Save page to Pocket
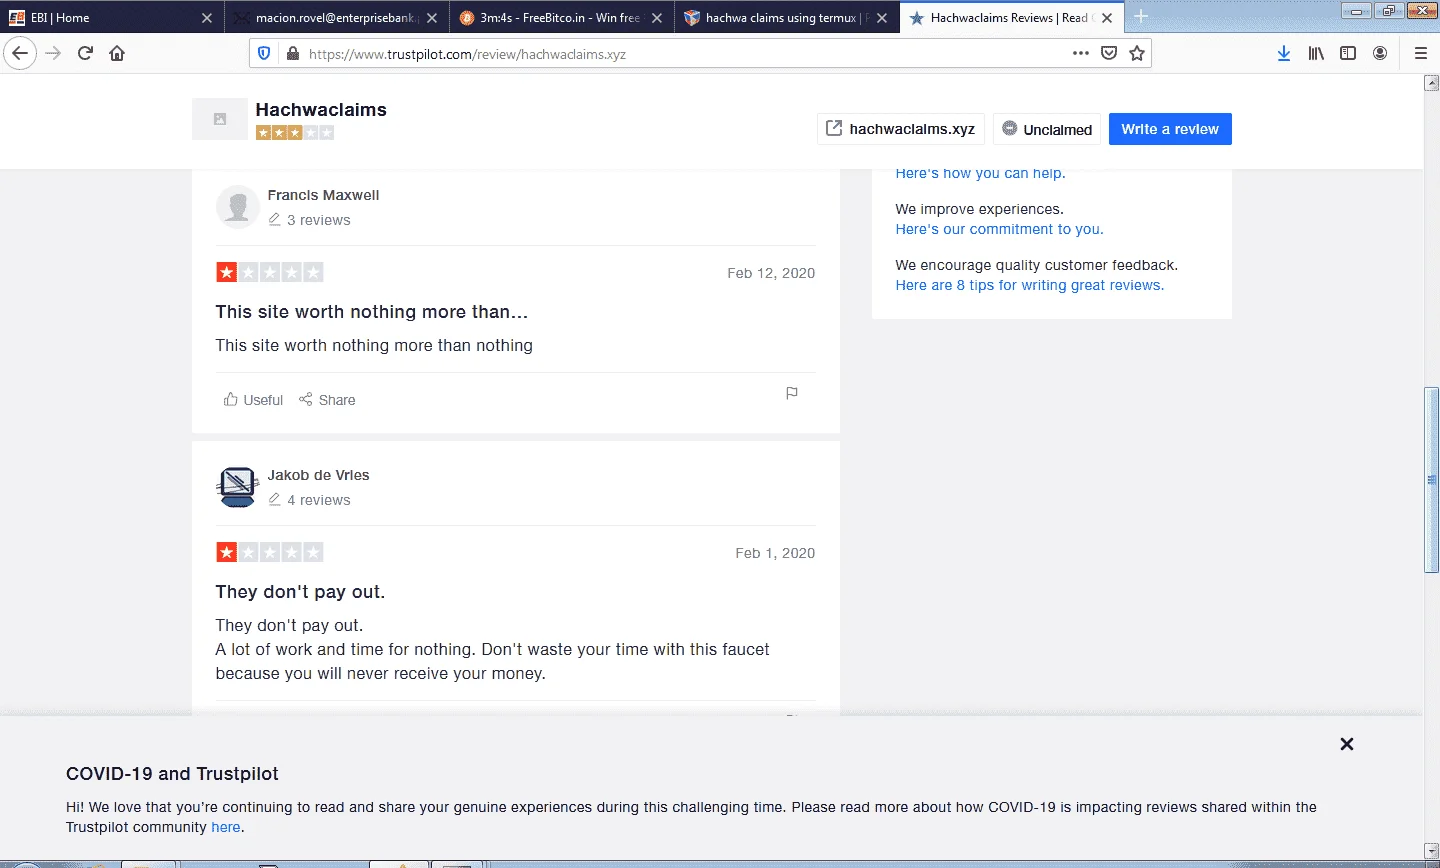Image resolution: width=1440 pixels, height=868 pixels. [1109, 53]
